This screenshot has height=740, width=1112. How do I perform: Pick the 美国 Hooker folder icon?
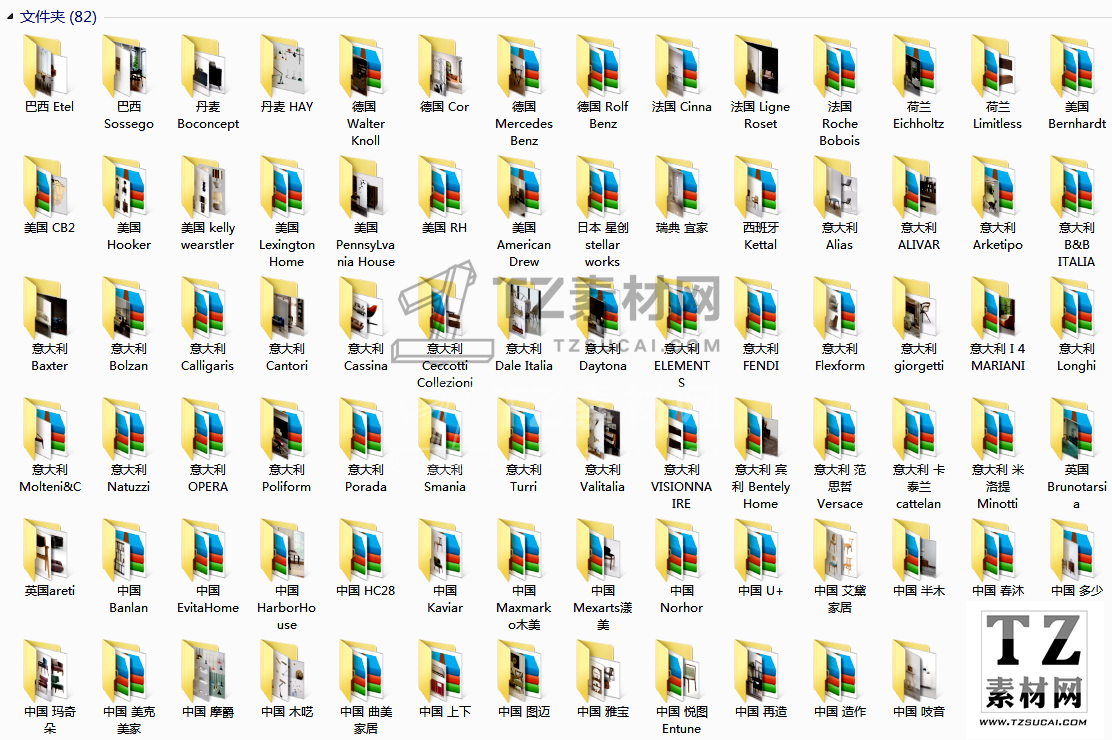[x=126, y=187]
